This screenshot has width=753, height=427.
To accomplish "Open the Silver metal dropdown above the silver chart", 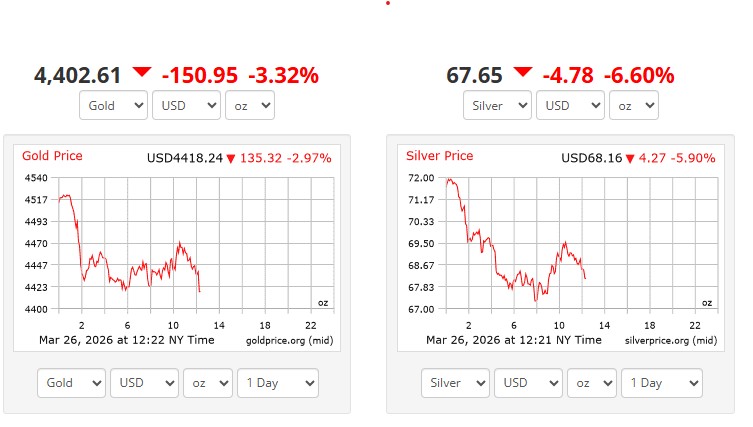I will point(498,105).
